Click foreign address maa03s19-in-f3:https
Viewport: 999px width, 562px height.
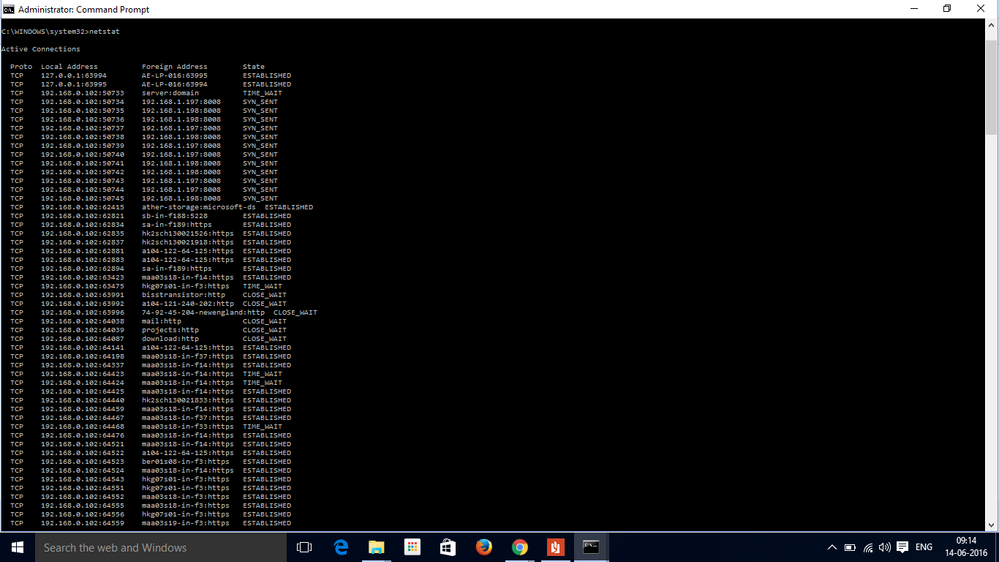click(185, 523)
